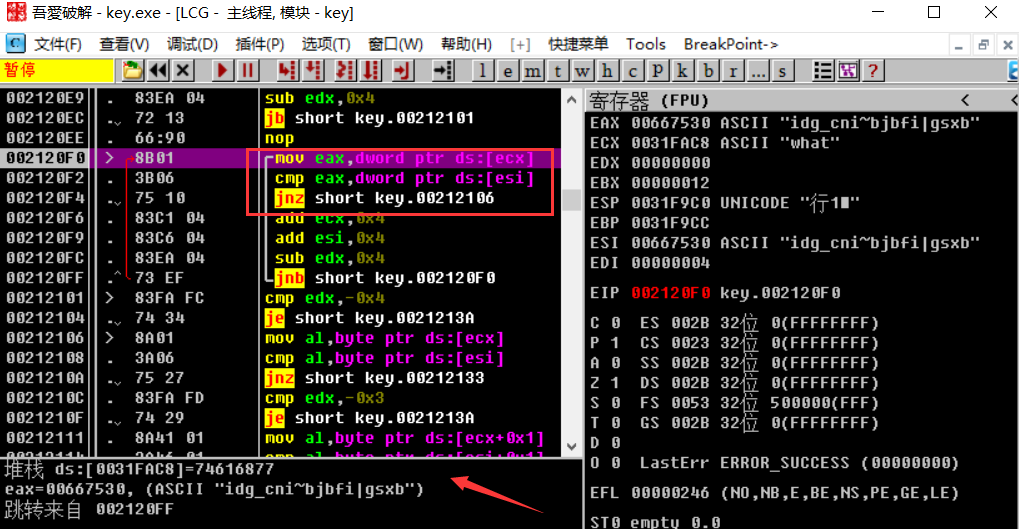Select the 'jnz short key.00212106' instruction
Viewport: 1019px width, 529px height.
pos(384,198)
